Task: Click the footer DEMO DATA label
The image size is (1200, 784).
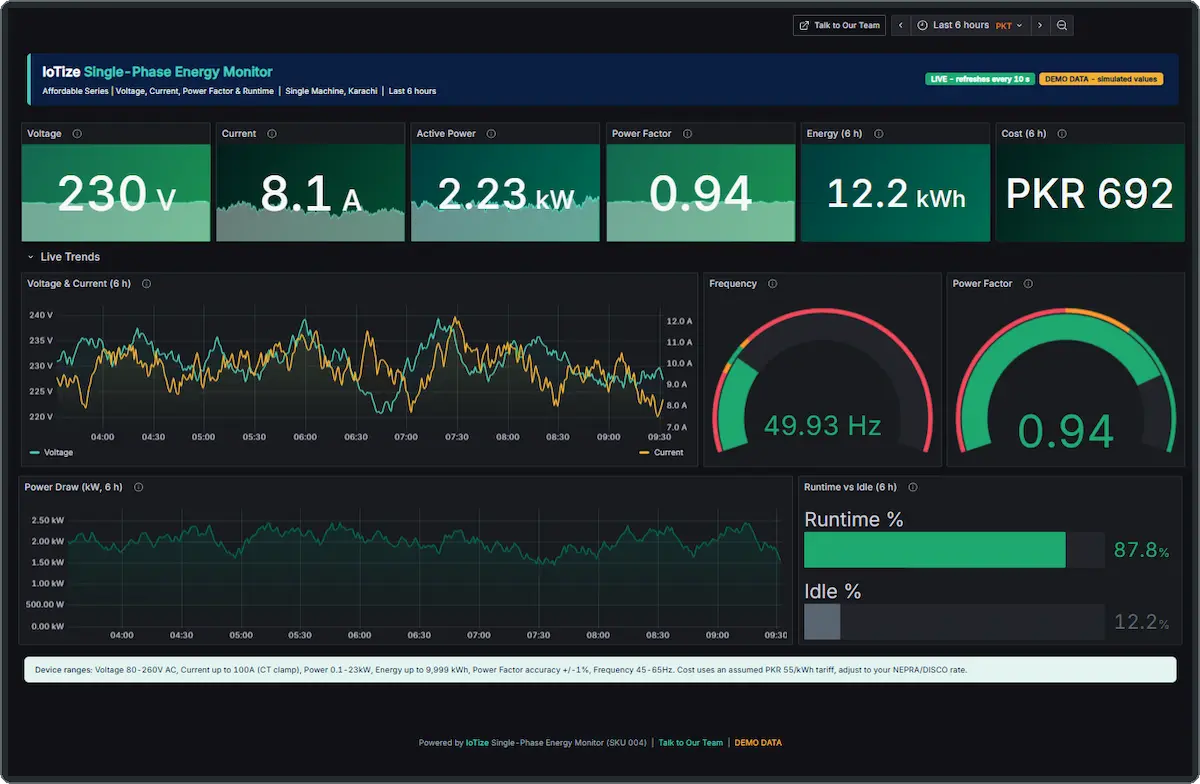Action: 758,743
